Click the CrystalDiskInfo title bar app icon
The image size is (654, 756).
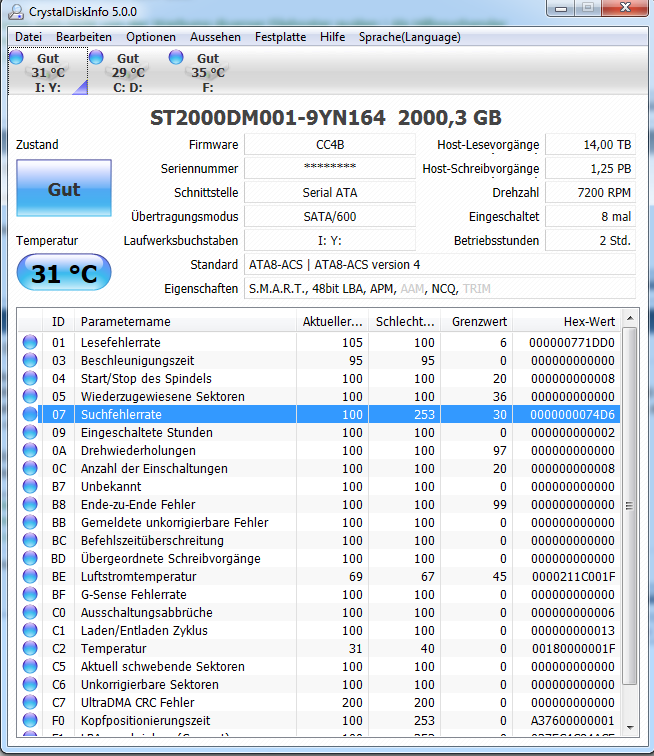(16, 12)
